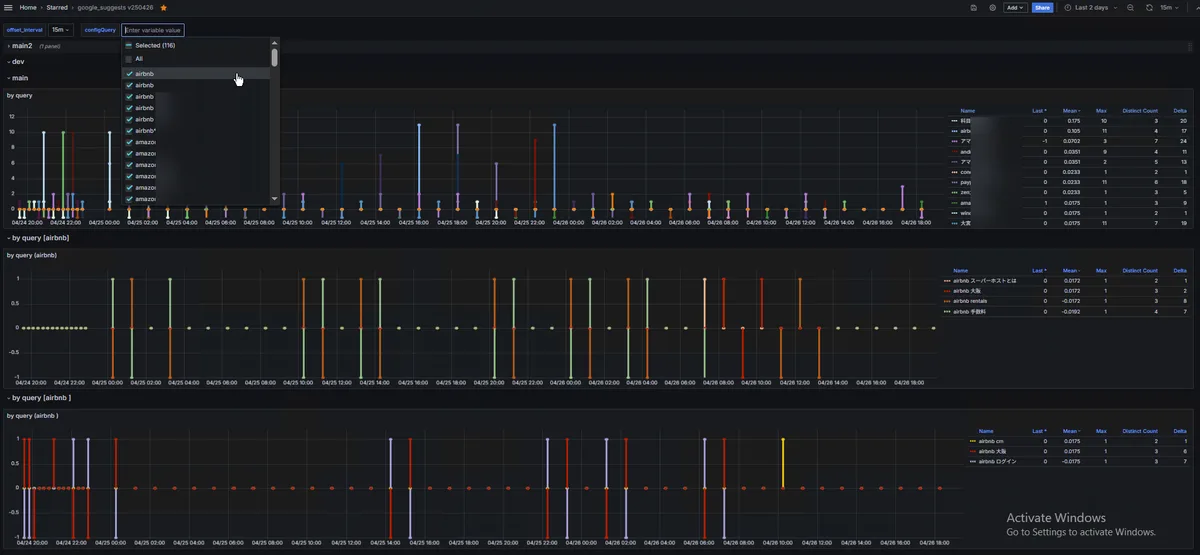Open dashboard settings gear icon
The image size is (1200, 555).
pos(992,7)
